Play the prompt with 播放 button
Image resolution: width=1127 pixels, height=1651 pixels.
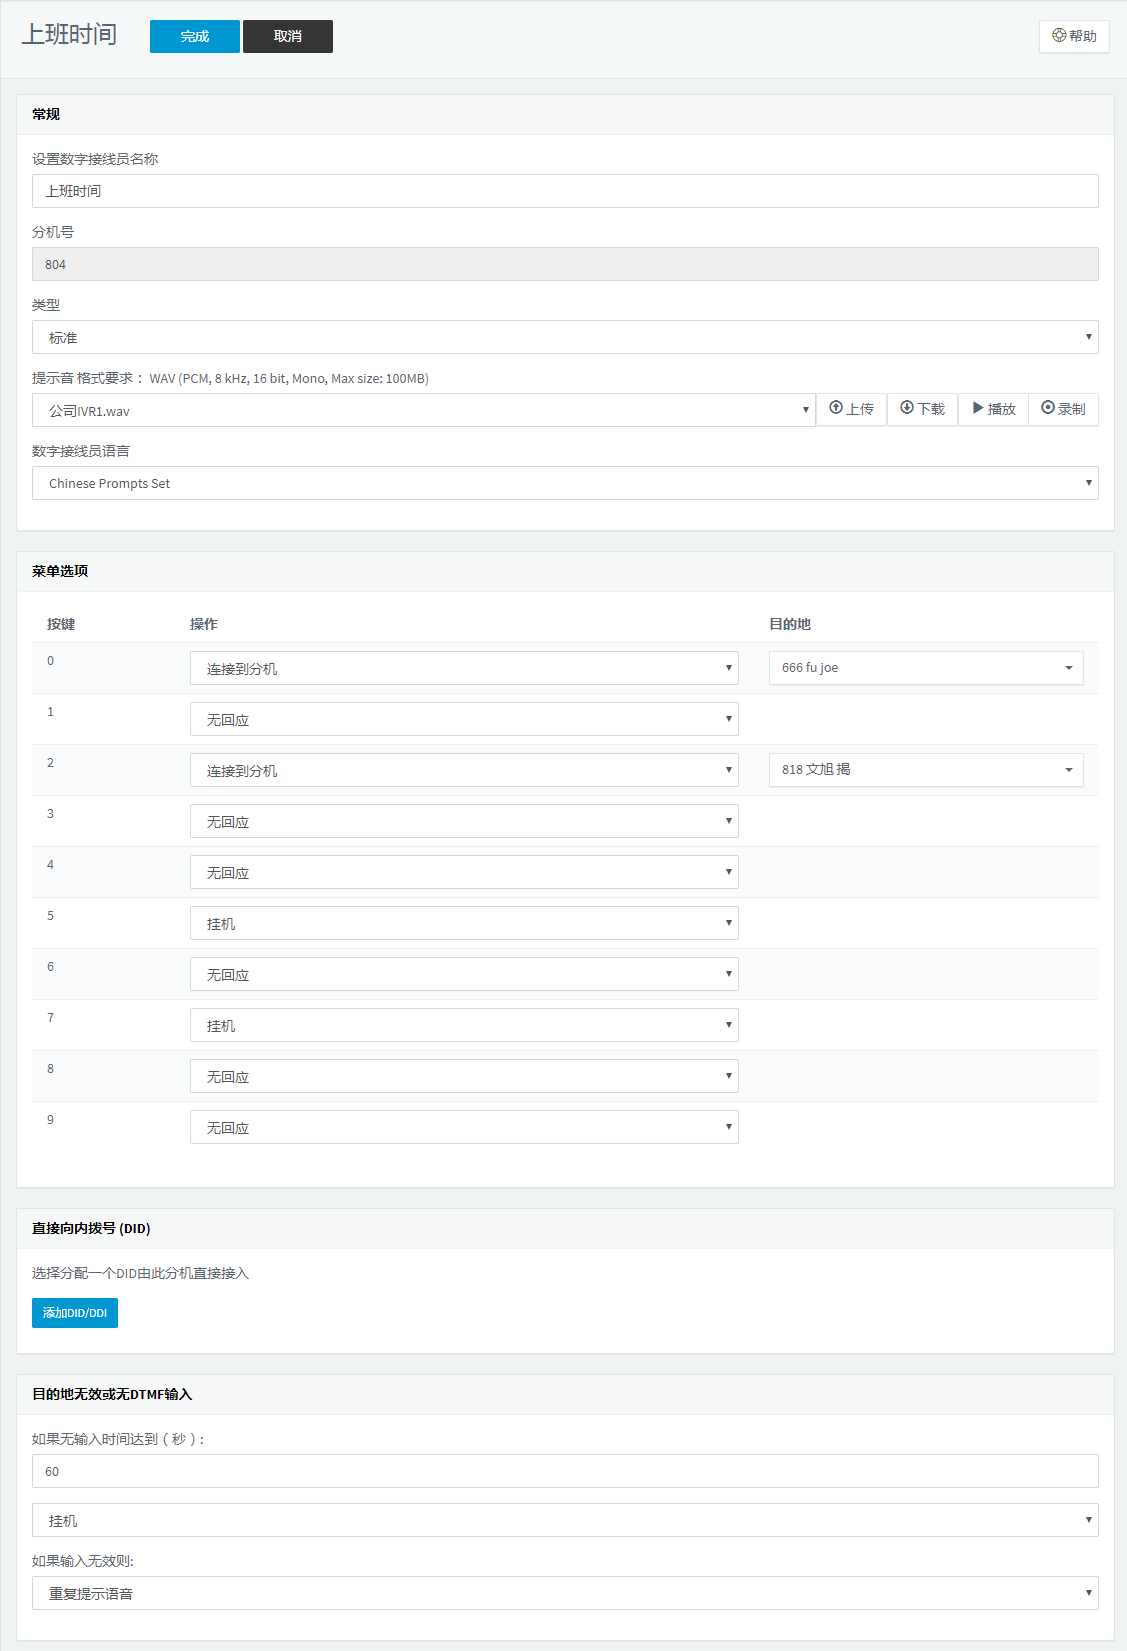coord(993,409)
